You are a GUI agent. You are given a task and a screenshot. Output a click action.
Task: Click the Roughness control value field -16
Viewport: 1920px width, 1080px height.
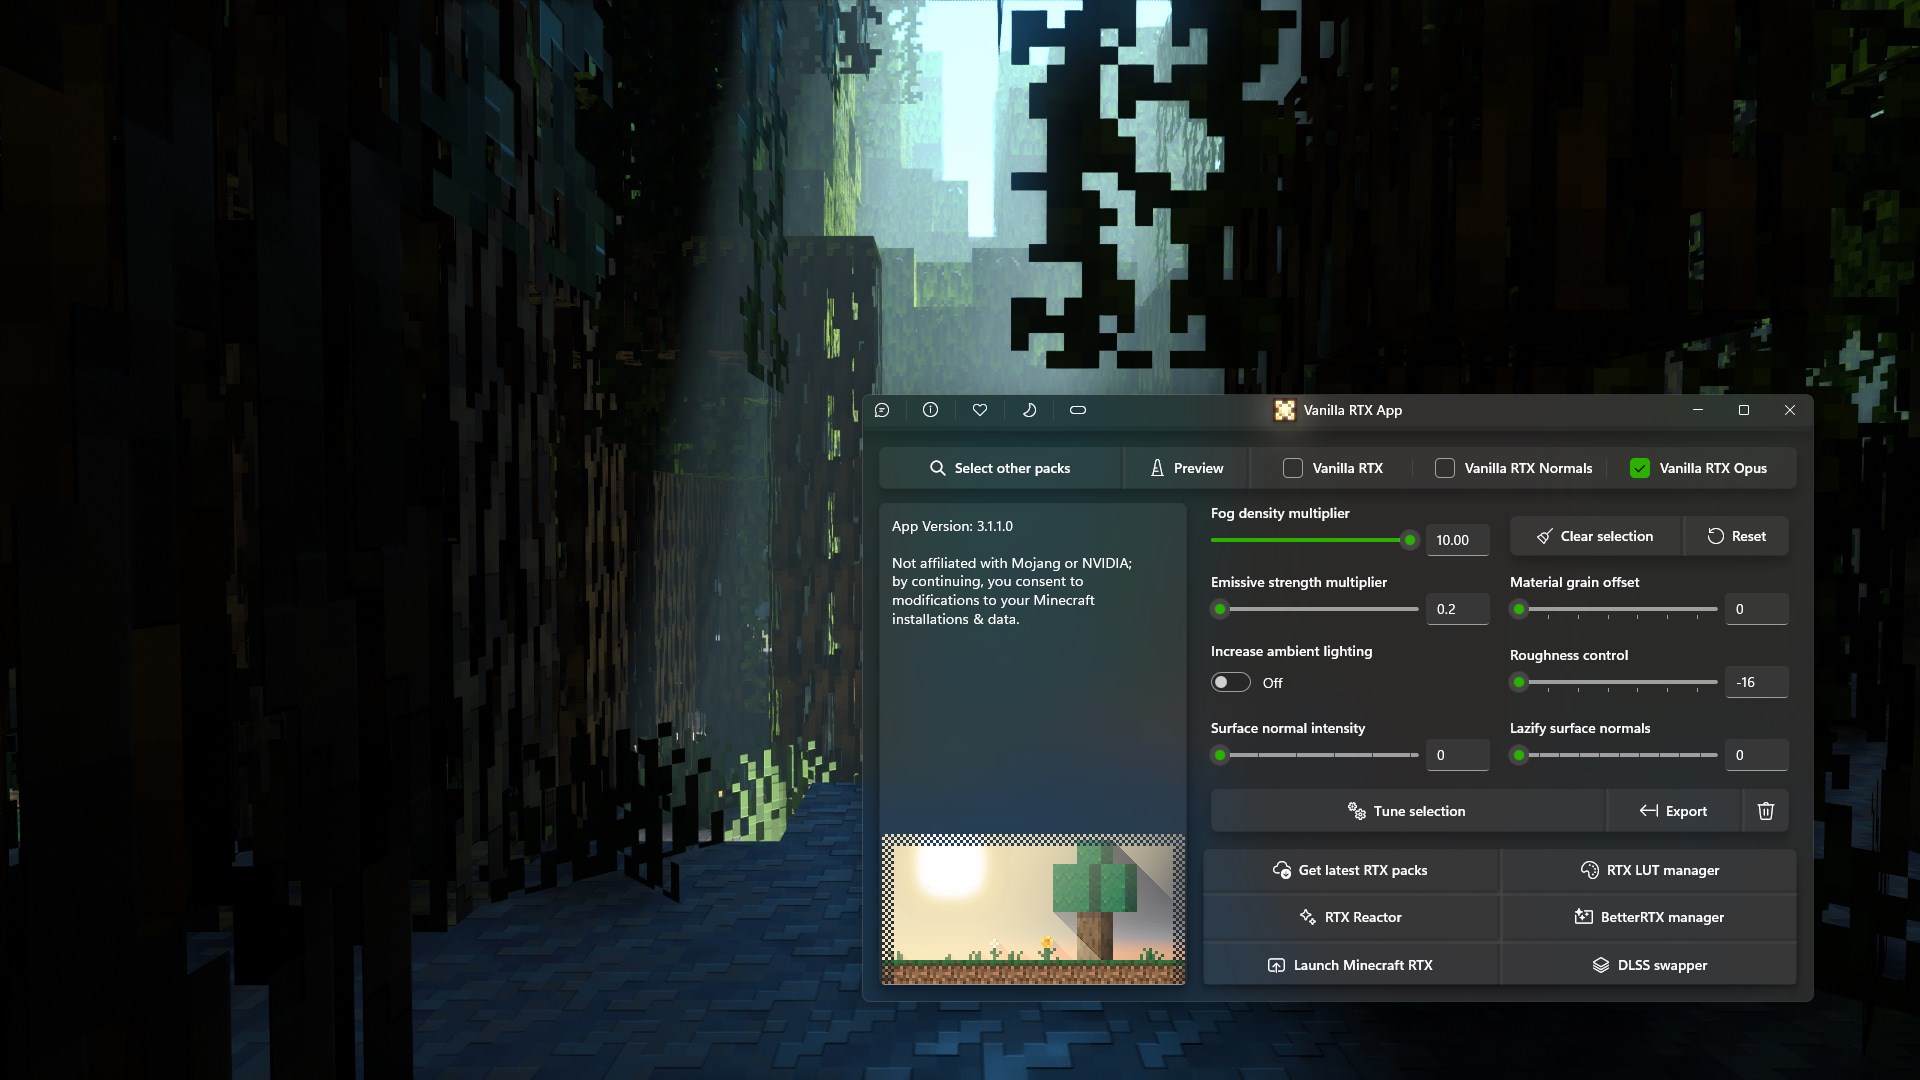point(1756,682)
